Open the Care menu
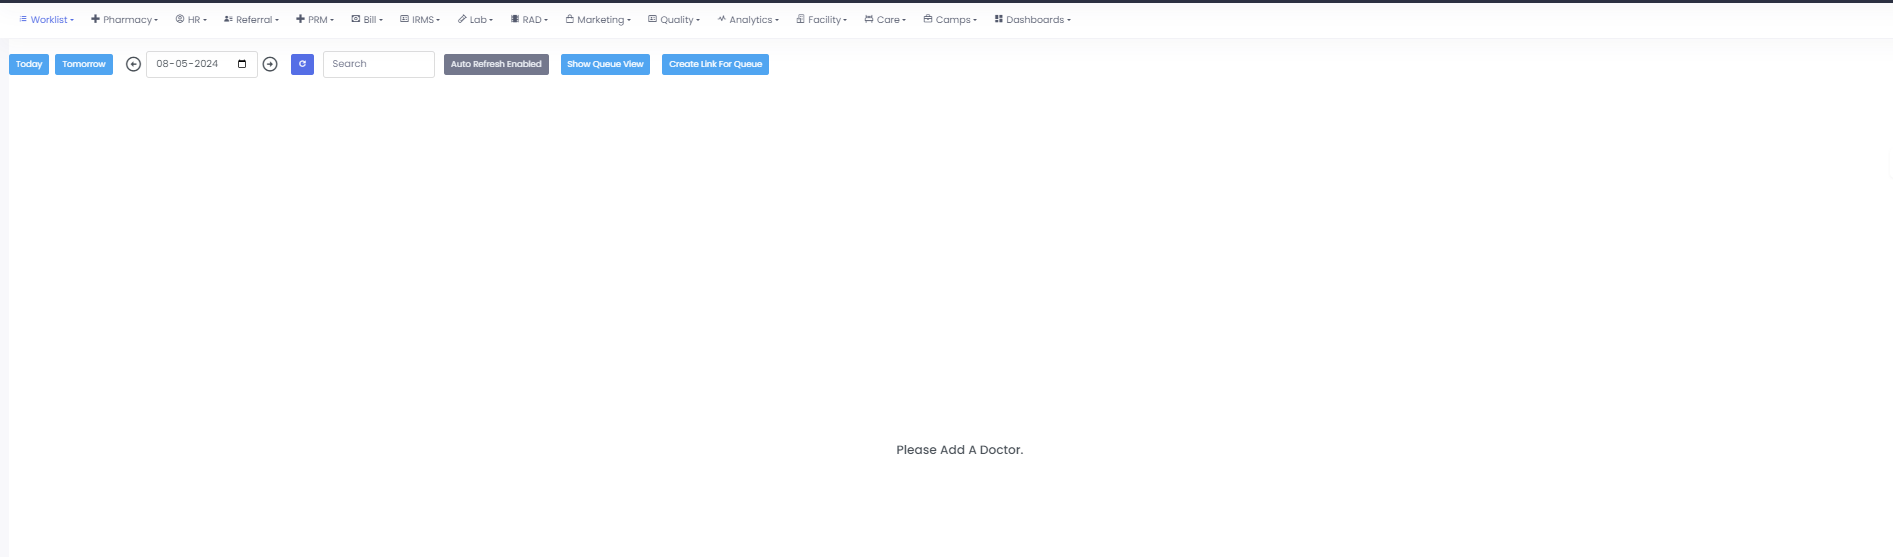The width and height of the screenshot is (1893, 557). [x=885, y=20]
